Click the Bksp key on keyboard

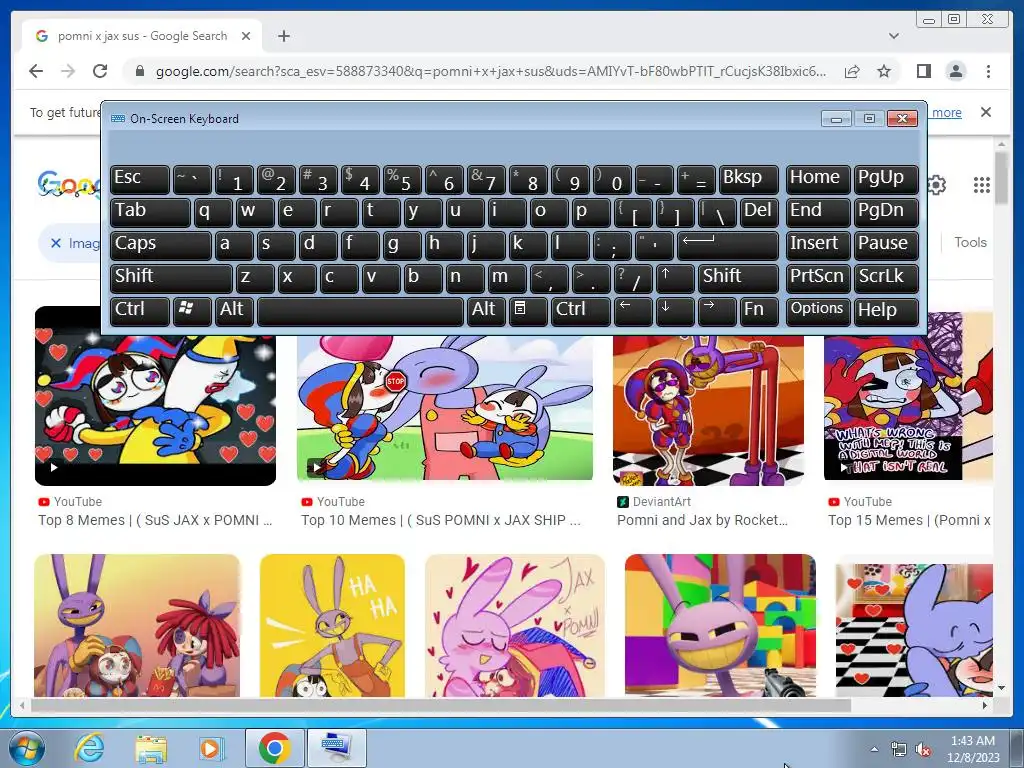click(x=748, y=179)
